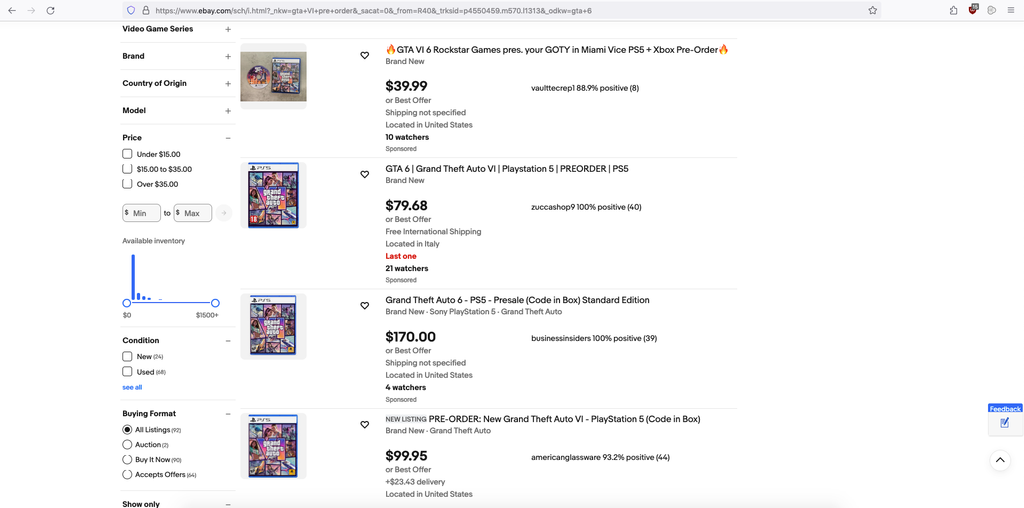This screenshot has width=1024, height=508.
Task: Click the see all conditions link
Action: click(132, 387)
